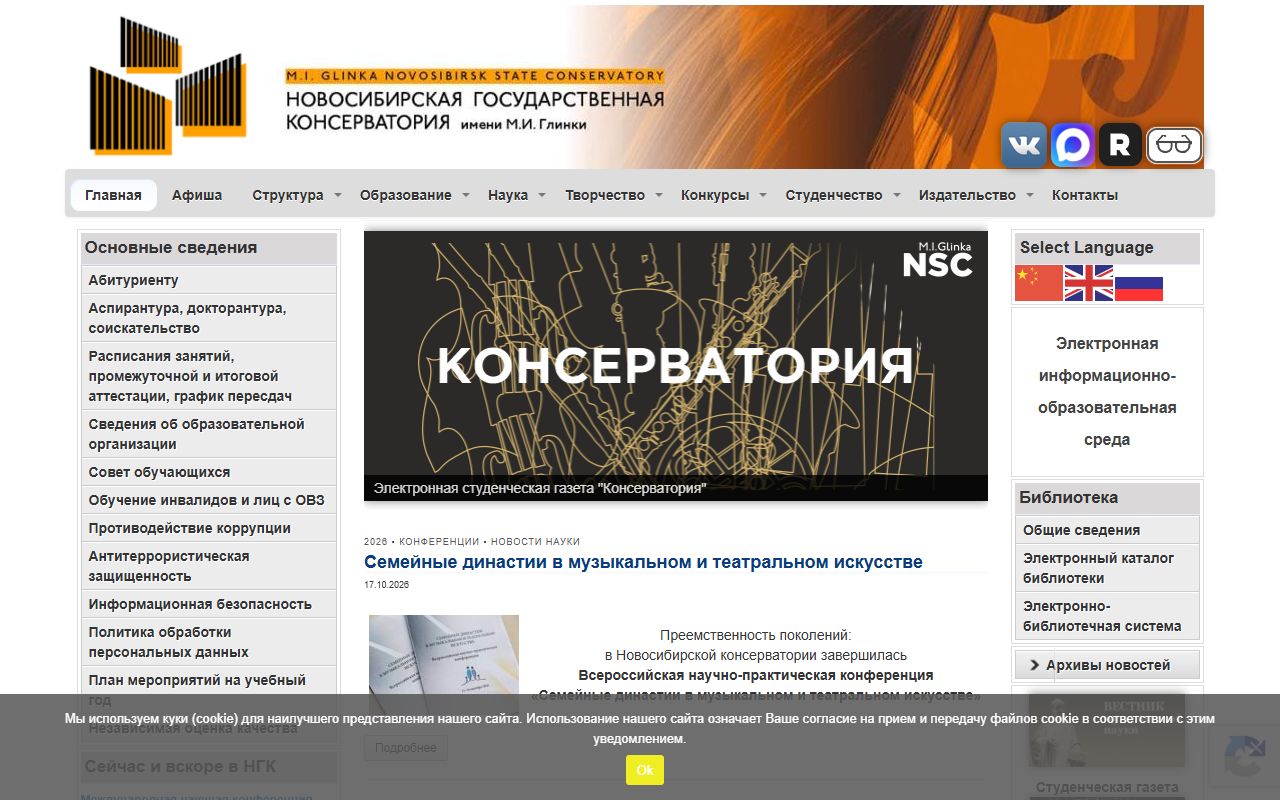Open Сведения об образовательной организации

(x=209, y=434)
